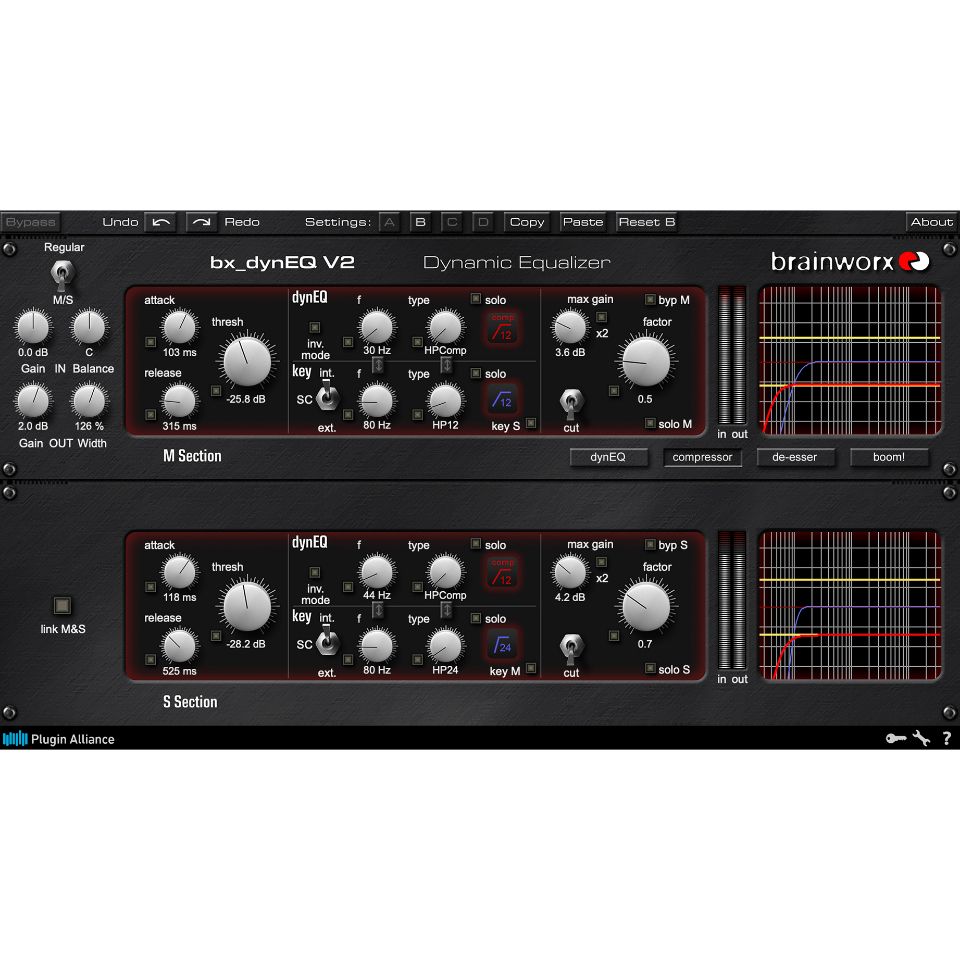Click the M Section factor knob
The width and height of the screenshot is (960, 960).
pyautogui.click(x=646, y=362)
